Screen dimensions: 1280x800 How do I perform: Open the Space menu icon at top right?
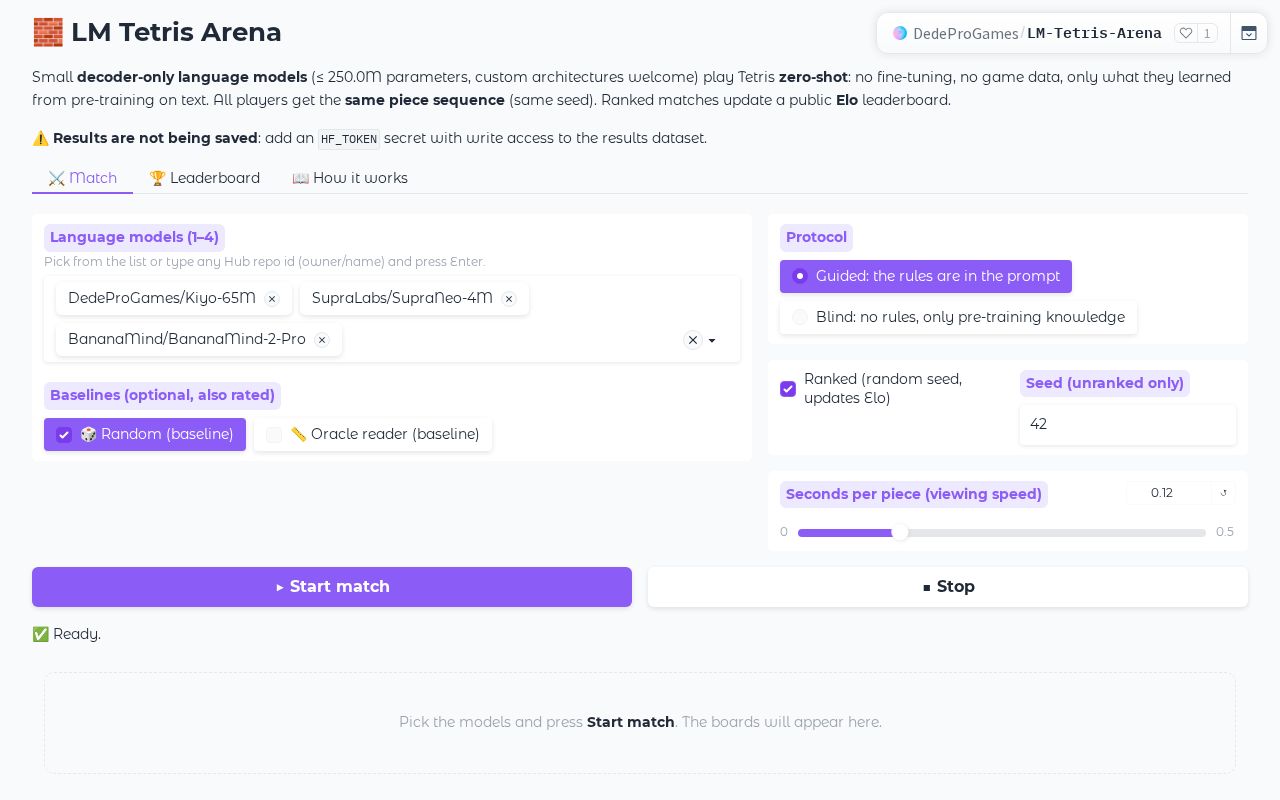pyautogui.click(x=1249, y=33)
